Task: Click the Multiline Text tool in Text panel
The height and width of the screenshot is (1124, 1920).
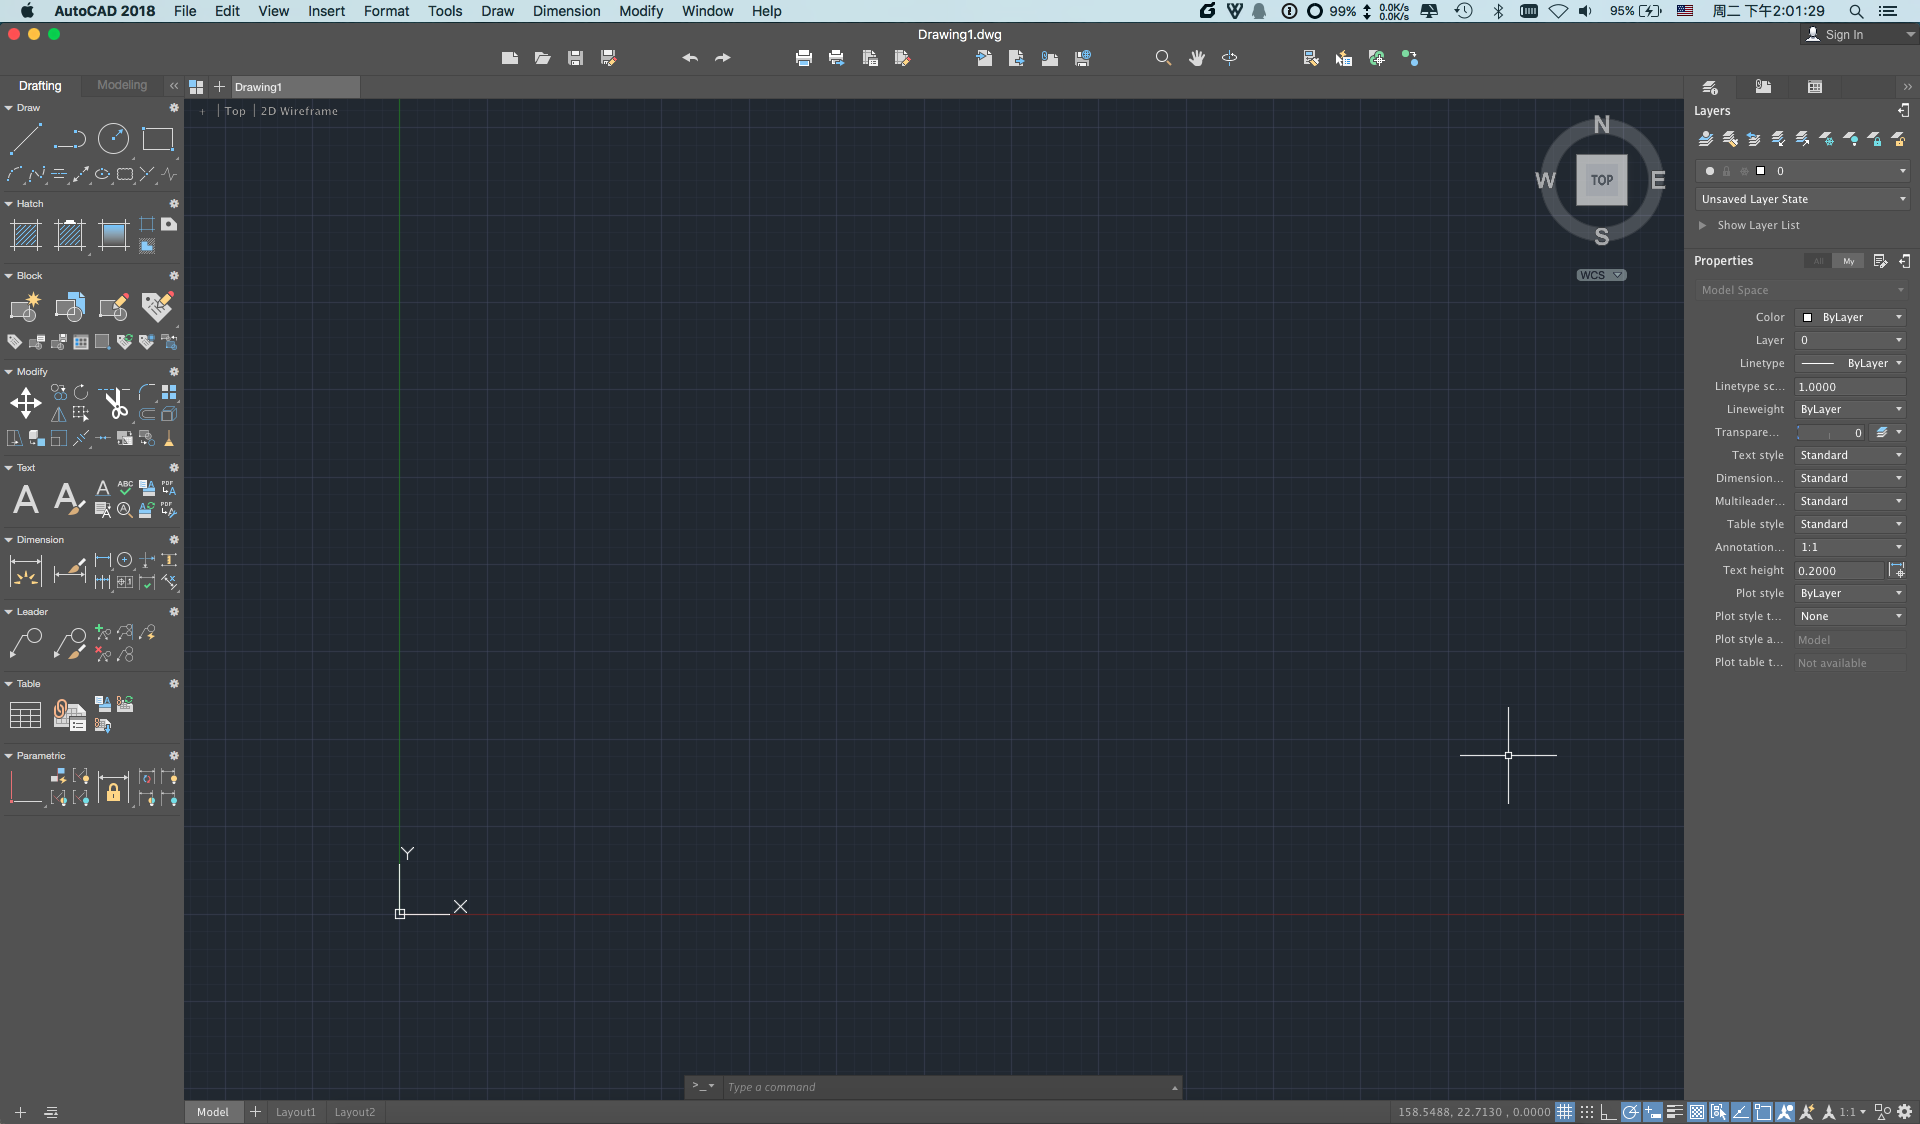Action: pos(27,498)
